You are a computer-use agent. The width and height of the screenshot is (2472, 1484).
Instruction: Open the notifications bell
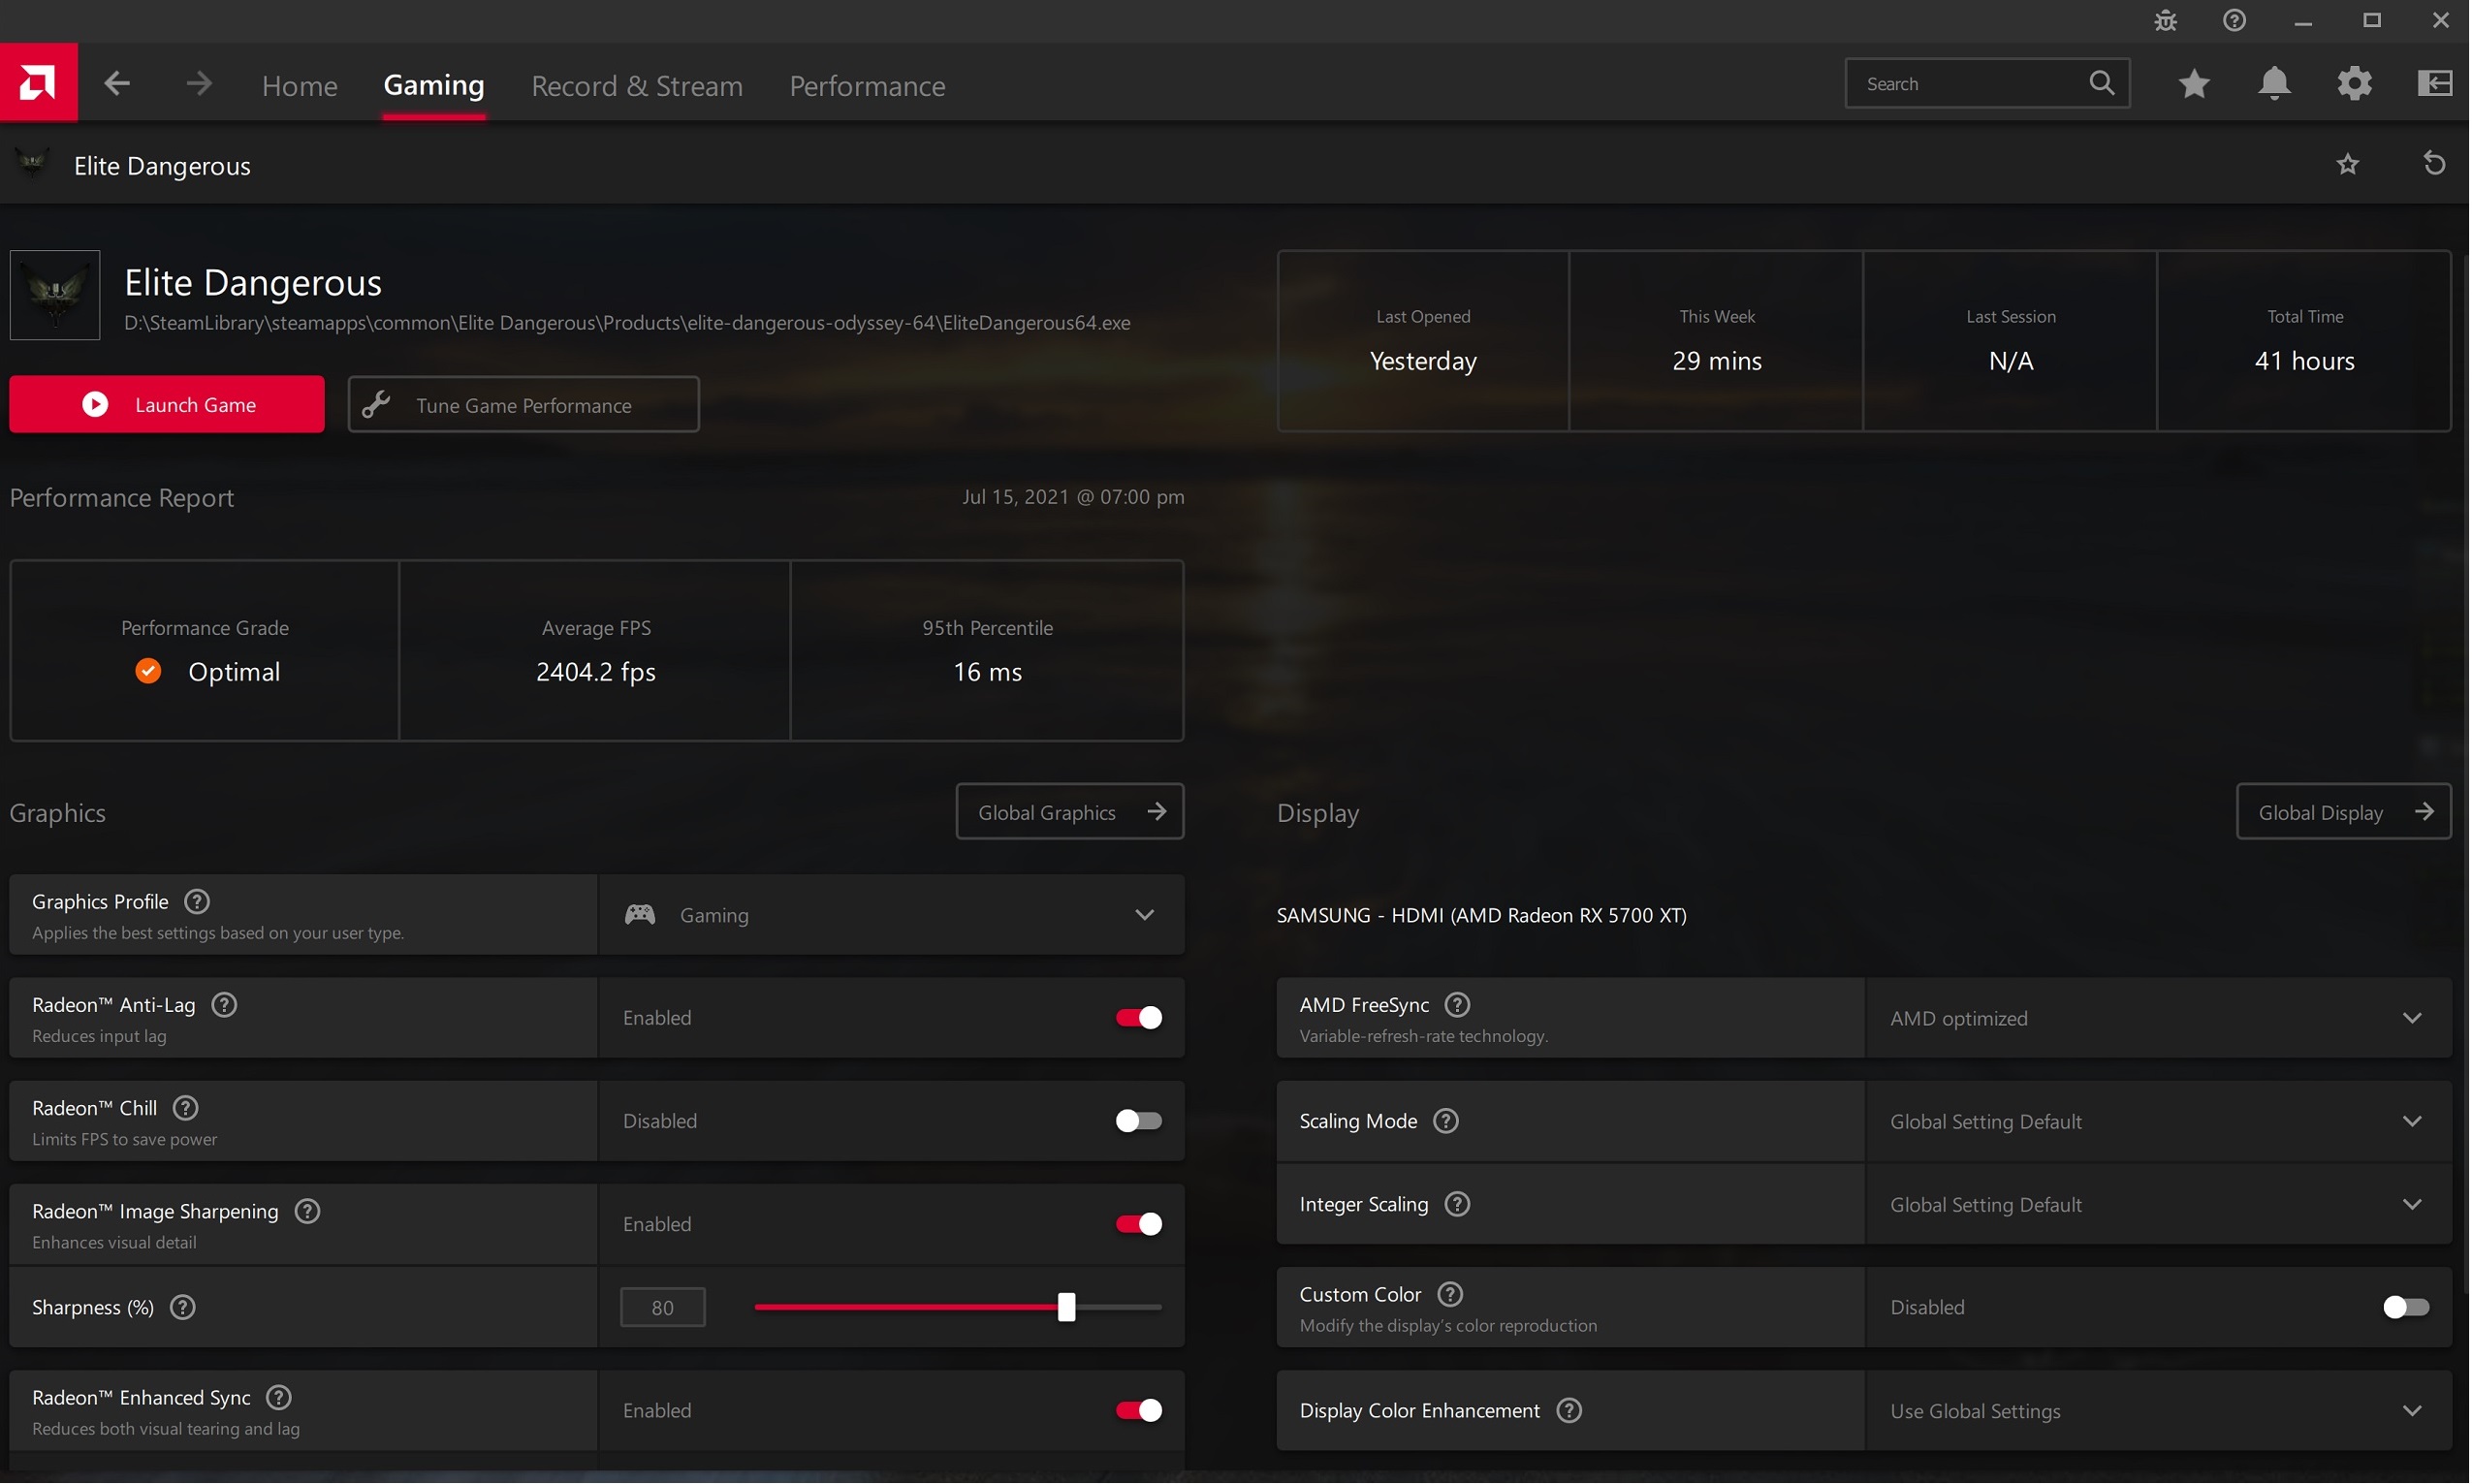coord(2275,84)
